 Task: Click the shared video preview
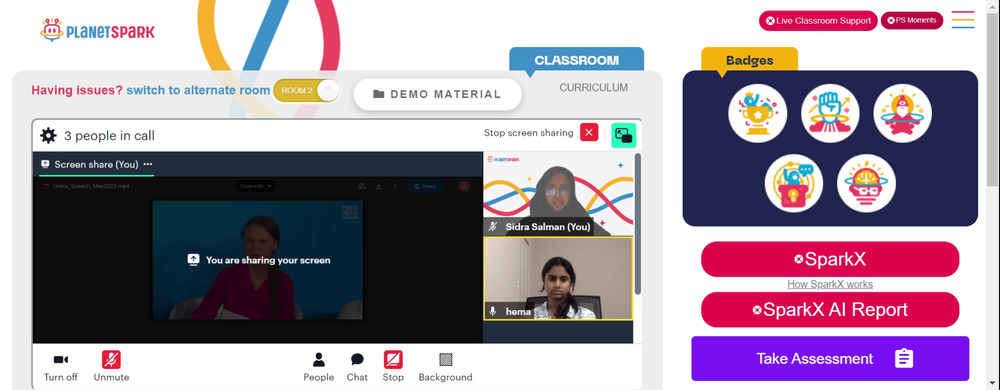tap(257, 260)
